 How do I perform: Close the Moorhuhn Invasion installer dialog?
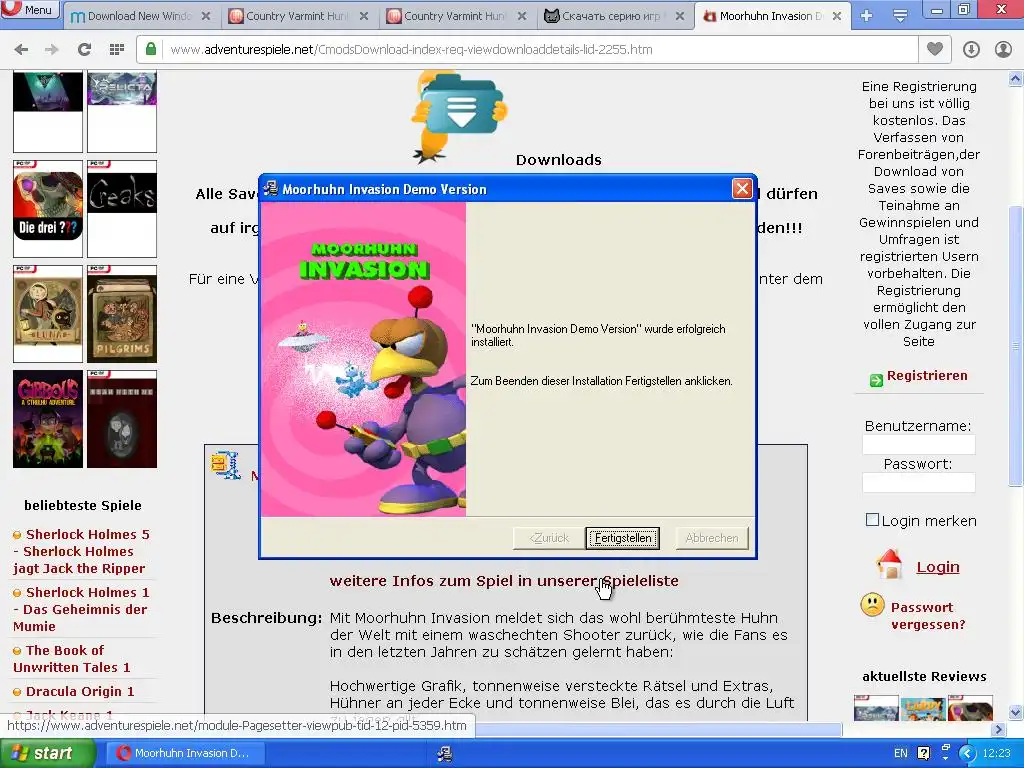pyautogui.click(x=742, y=189)
